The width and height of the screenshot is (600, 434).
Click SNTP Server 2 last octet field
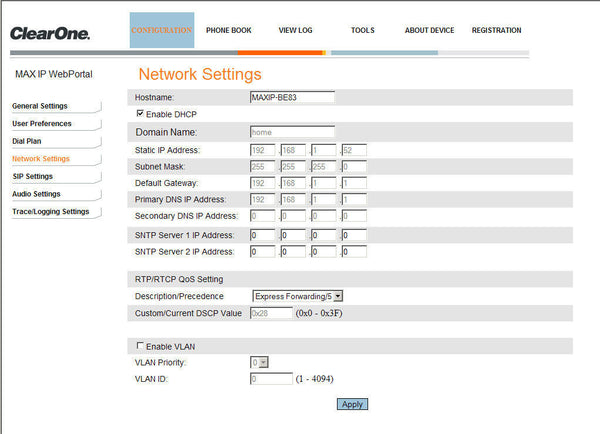[354, 251]
